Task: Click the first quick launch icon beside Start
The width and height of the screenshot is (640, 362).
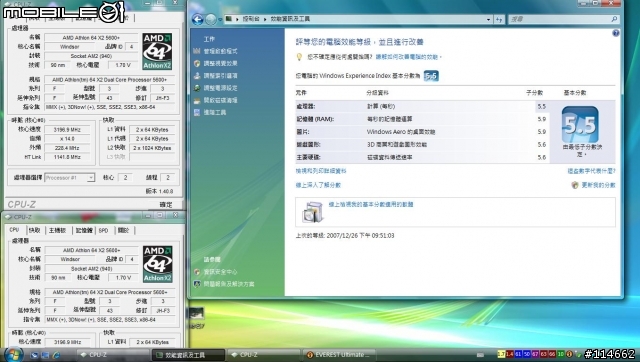Action: [34, 355]
